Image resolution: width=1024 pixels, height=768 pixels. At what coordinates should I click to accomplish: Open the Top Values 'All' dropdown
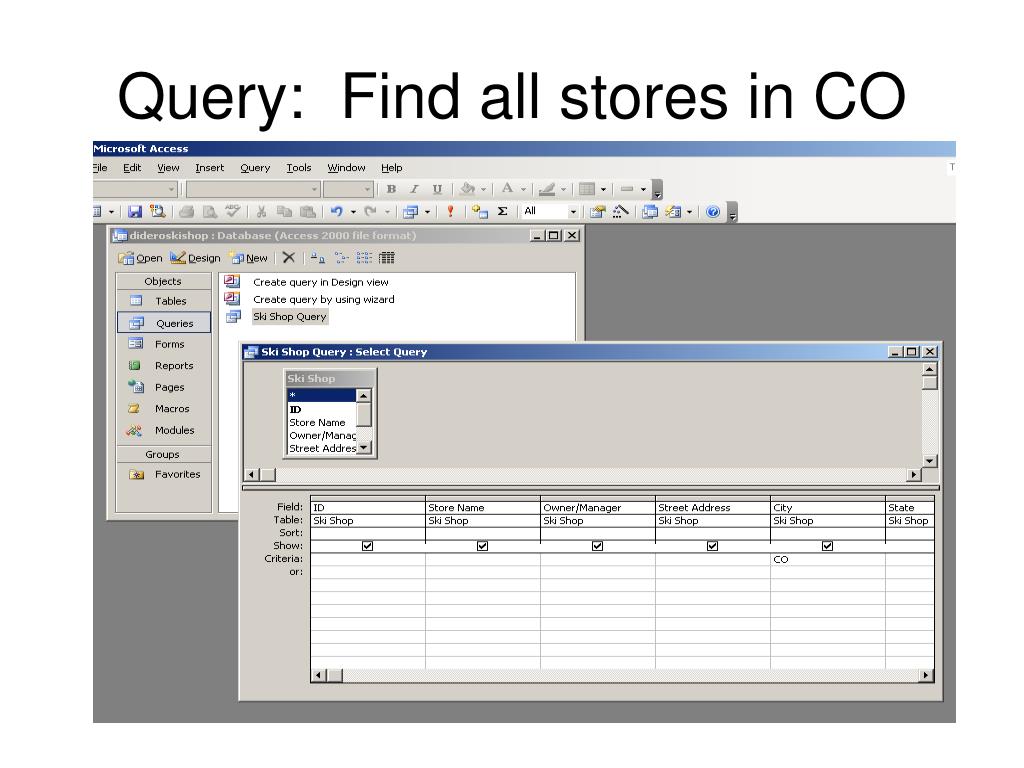[x=573, y=212]
